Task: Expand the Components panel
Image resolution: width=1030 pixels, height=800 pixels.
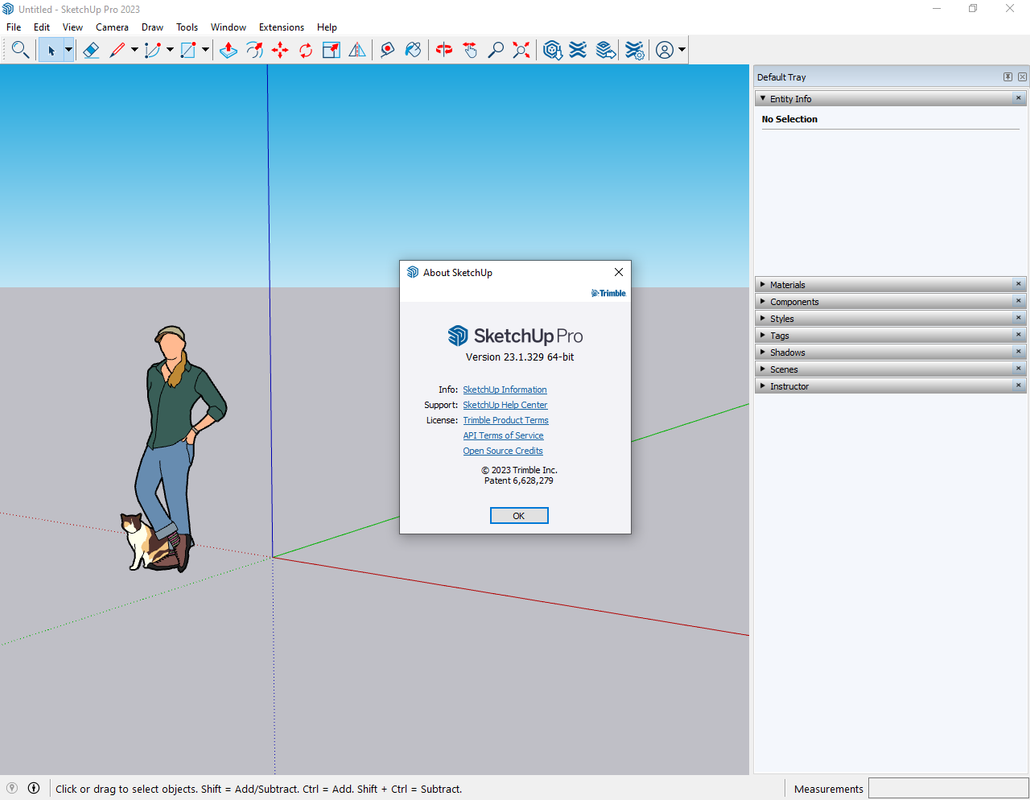Action: pos(763,301)
